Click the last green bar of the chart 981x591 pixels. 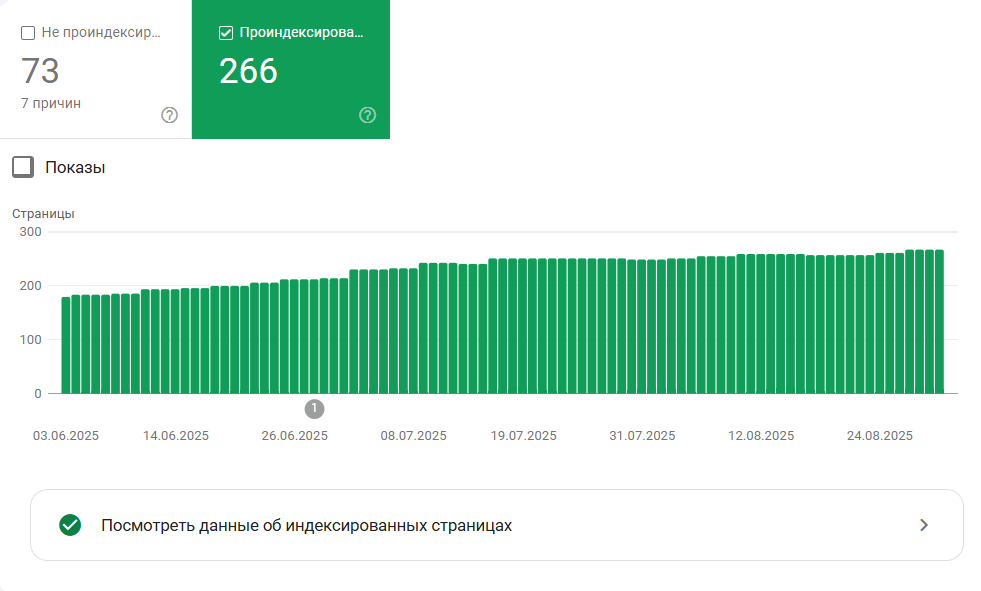click(939, 321)
